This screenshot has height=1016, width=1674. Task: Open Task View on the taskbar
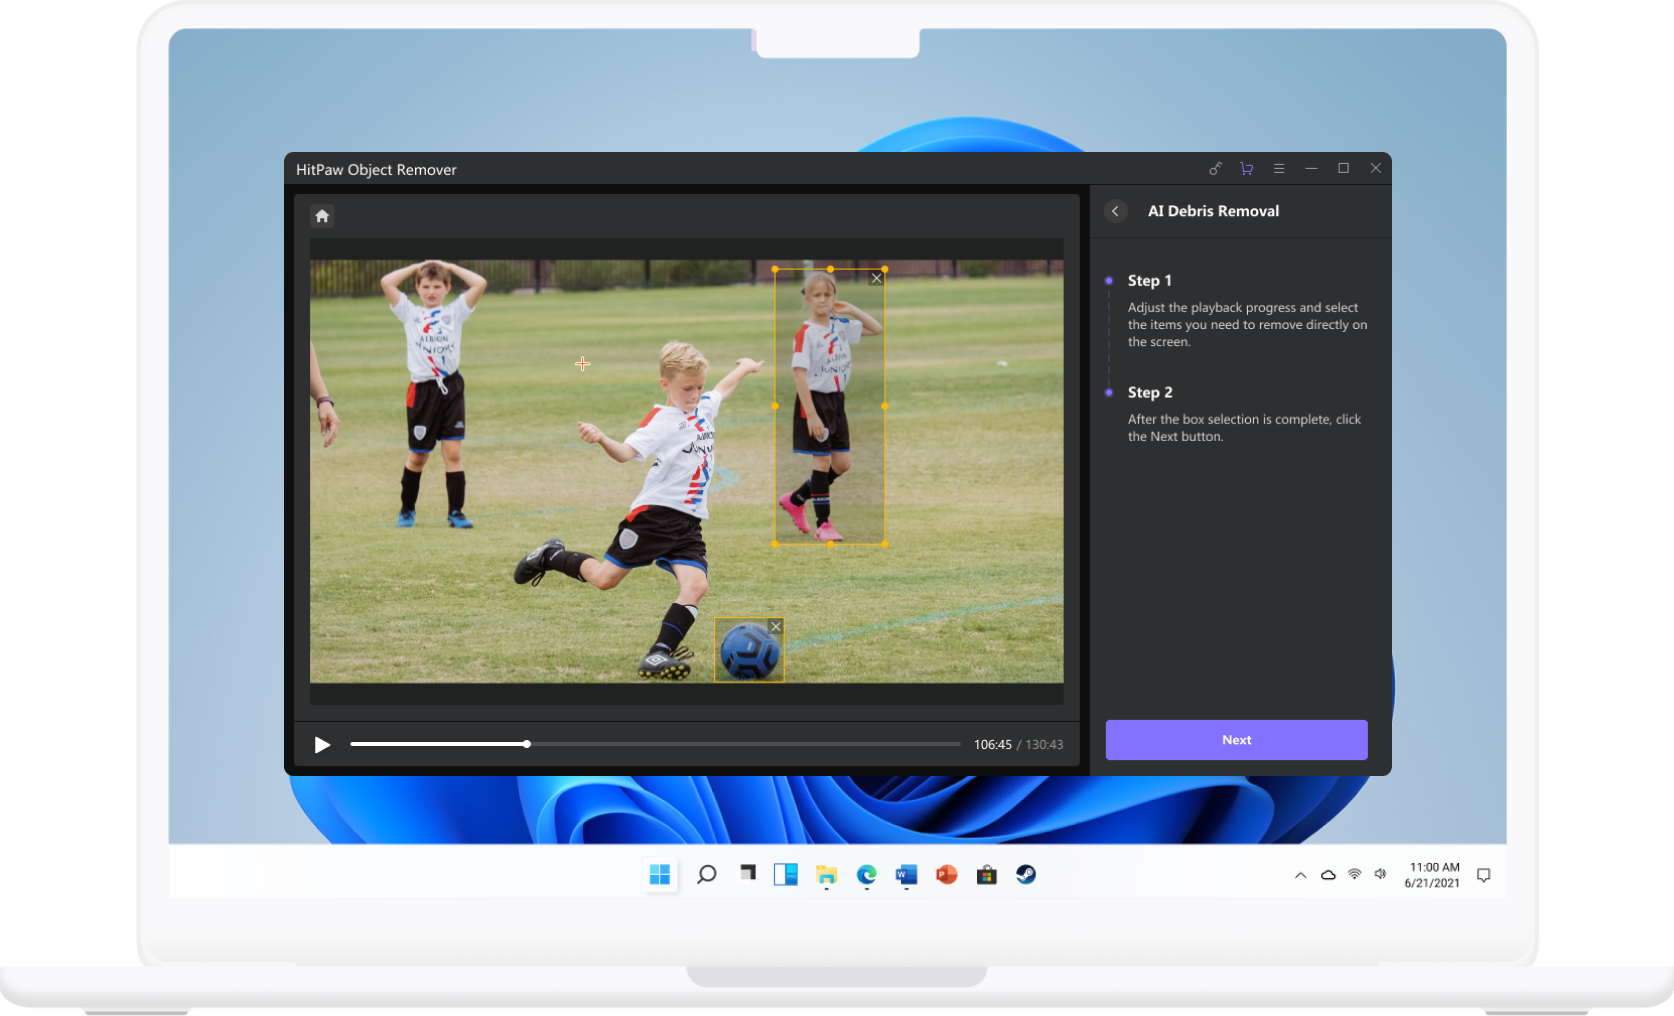point(747,874)
